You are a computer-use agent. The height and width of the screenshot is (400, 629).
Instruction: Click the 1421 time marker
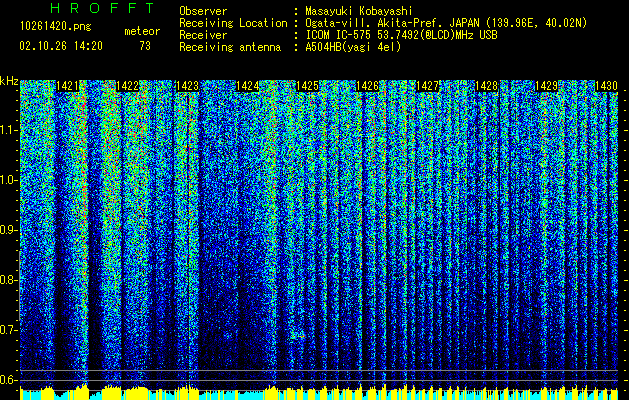coord(68,86)
